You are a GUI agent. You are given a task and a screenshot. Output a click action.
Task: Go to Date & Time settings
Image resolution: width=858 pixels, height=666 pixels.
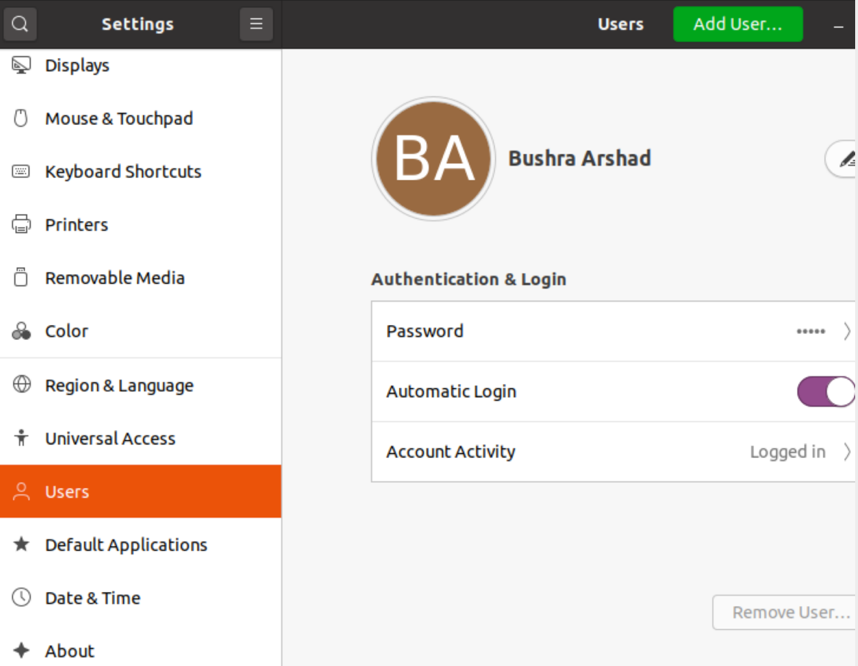[x=92, y=598]
